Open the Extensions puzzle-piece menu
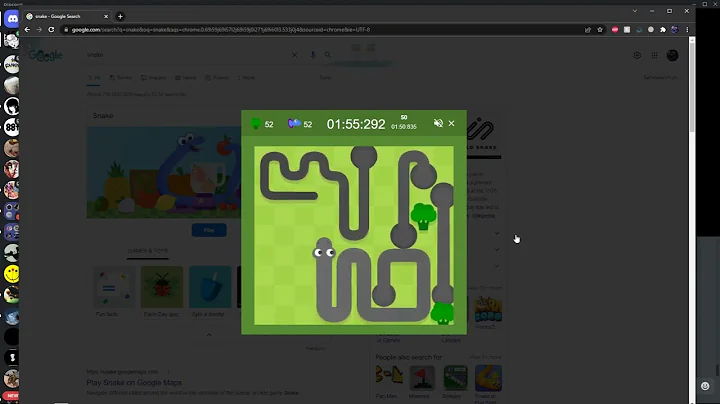The image size is (720, 404). (663, 29)
